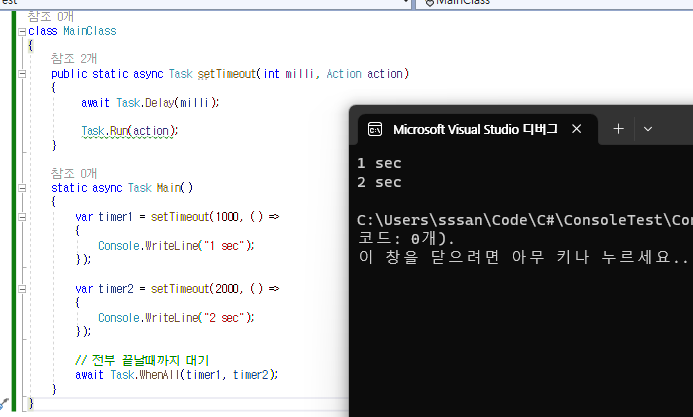Collapse the timer2 lambda block
Image resolution: width=693 pixels, height=417 pixels.
click(x=21, y=289)
